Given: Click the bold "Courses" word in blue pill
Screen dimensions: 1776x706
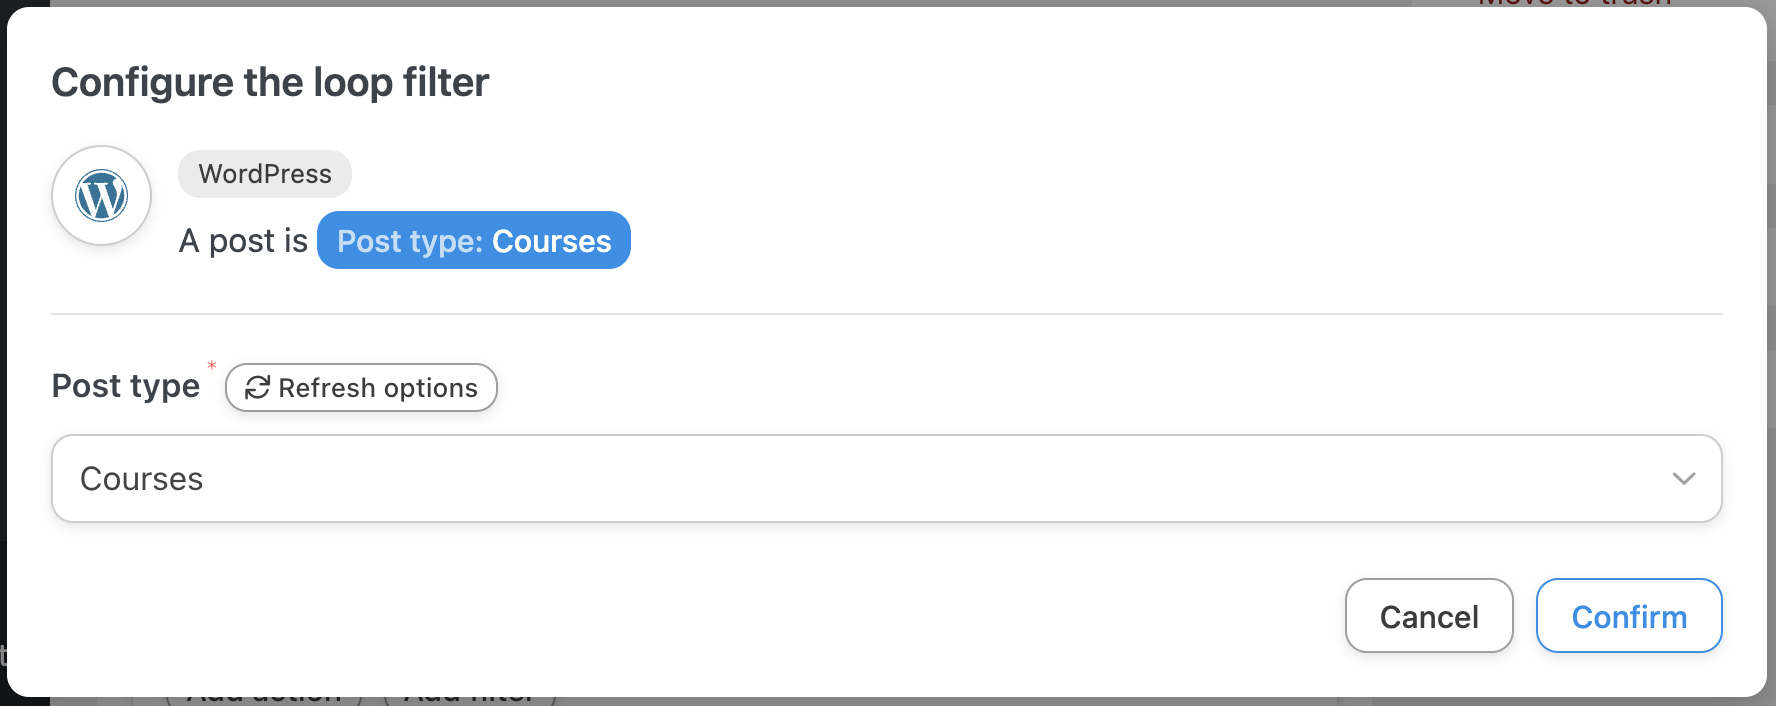Looking at the screenshot, I should pos(551,241).
